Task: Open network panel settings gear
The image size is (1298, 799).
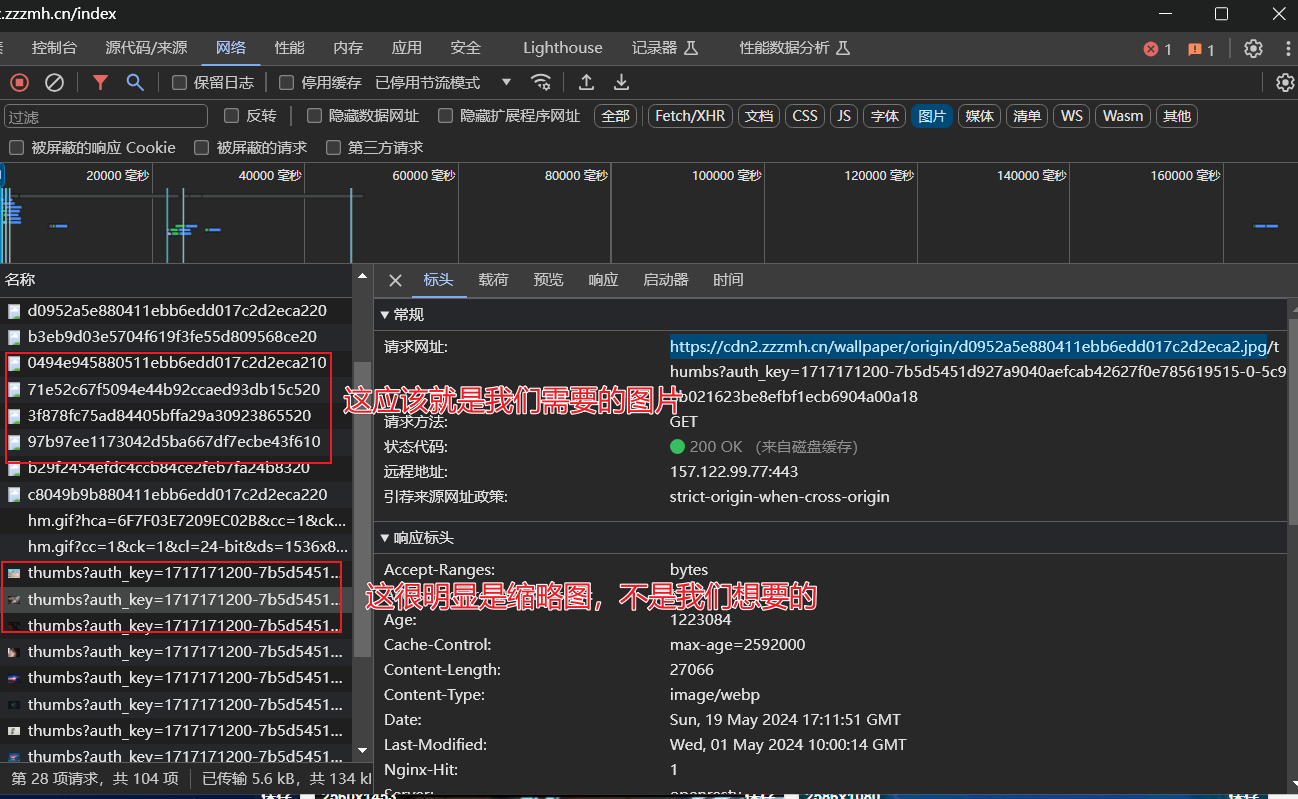Action: 1285,82
